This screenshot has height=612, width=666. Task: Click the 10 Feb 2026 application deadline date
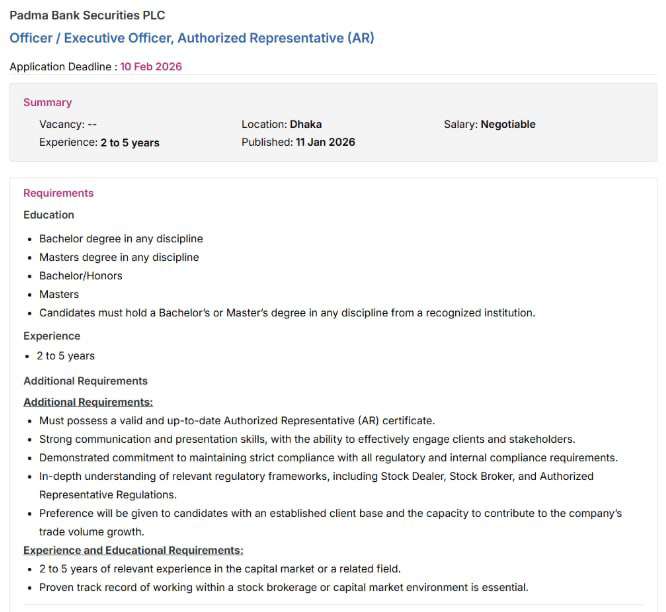(151, 67)
